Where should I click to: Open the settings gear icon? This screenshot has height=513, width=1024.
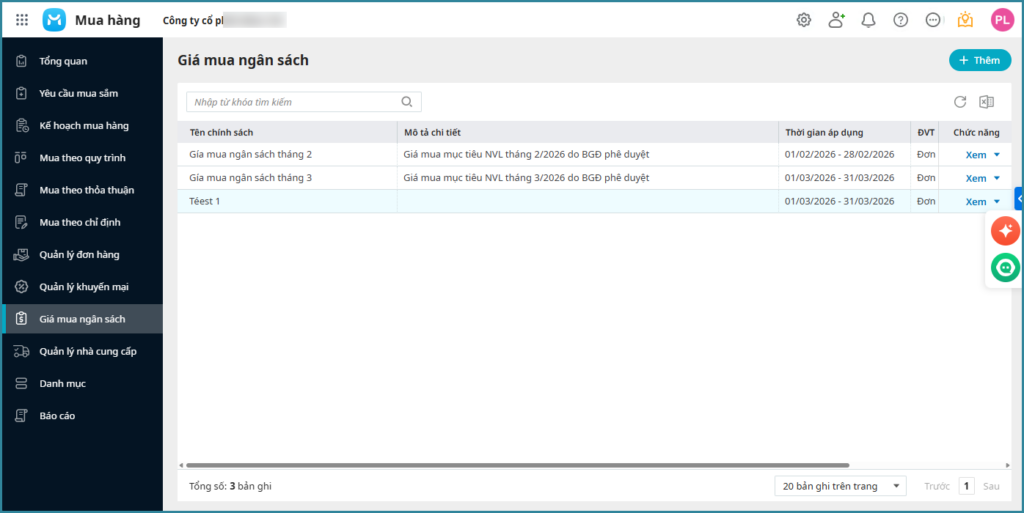pos(804,20)
